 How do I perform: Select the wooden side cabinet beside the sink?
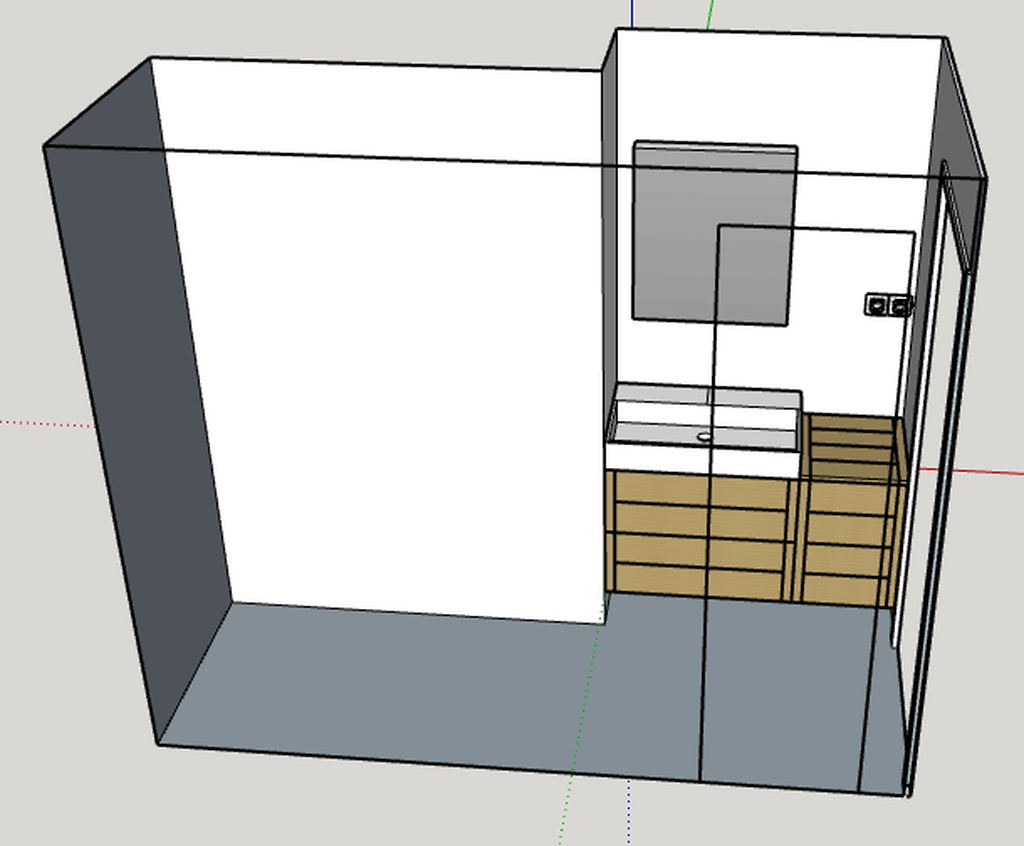[x=851, y=510]
